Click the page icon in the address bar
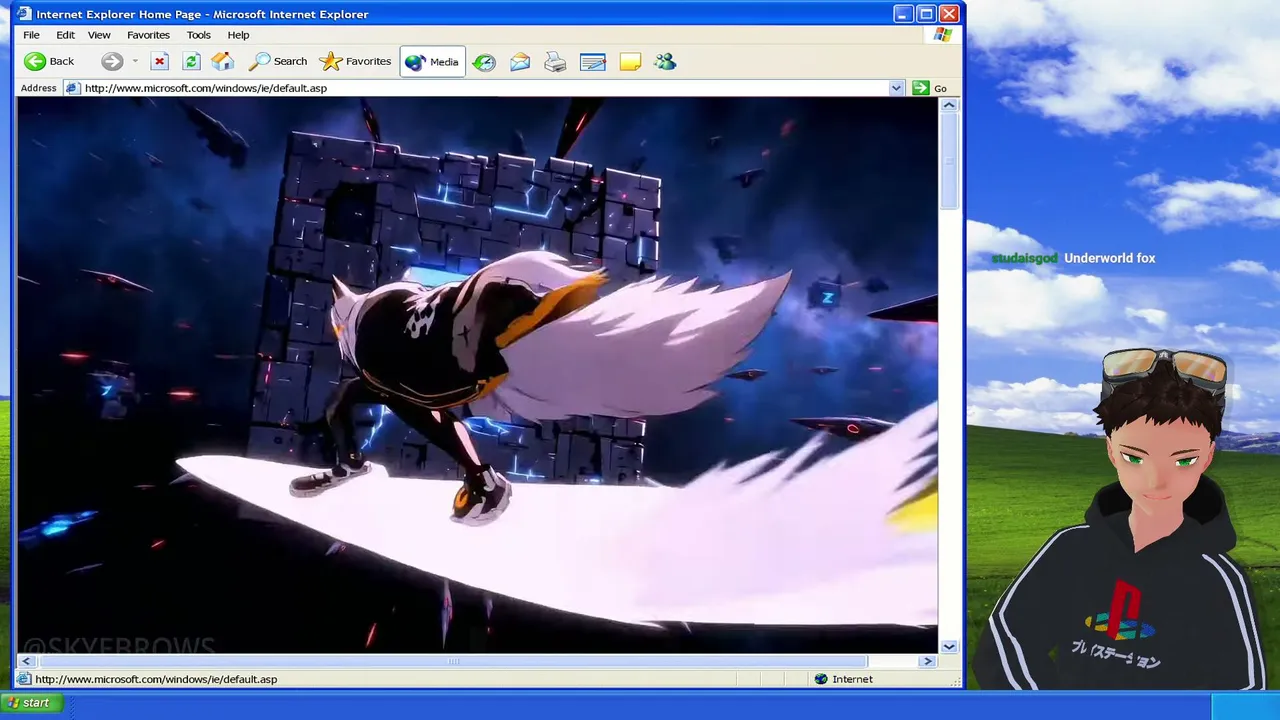Screen dimensions: 1280x720 (72, 88)
